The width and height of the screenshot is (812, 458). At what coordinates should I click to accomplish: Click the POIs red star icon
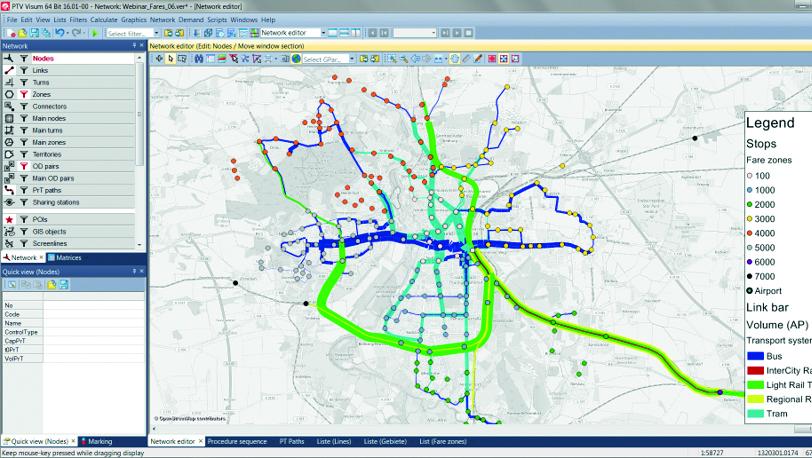[9, 219]
